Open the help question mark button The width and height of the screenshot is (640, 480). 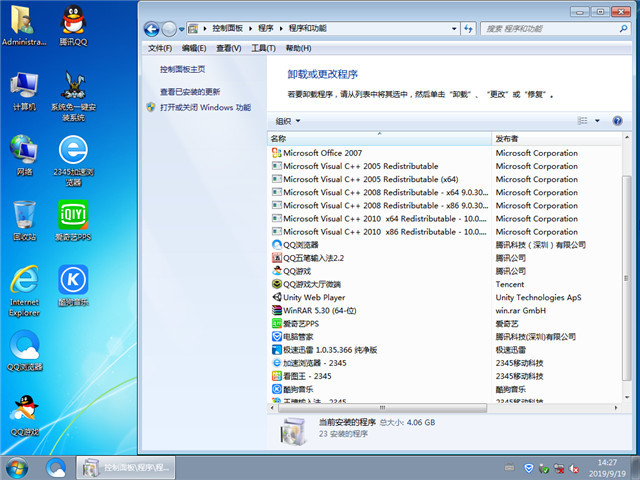(617, 121)
